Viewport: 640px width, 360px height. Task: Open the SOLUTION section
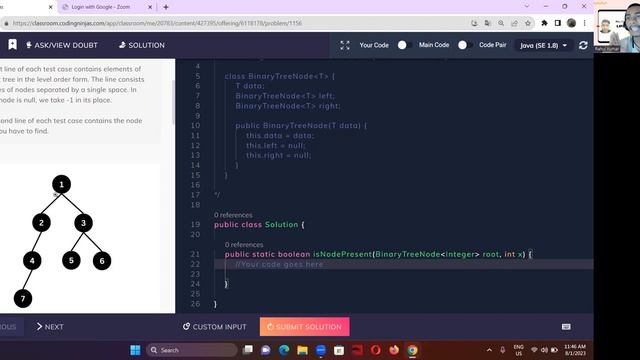pos(142,45)
